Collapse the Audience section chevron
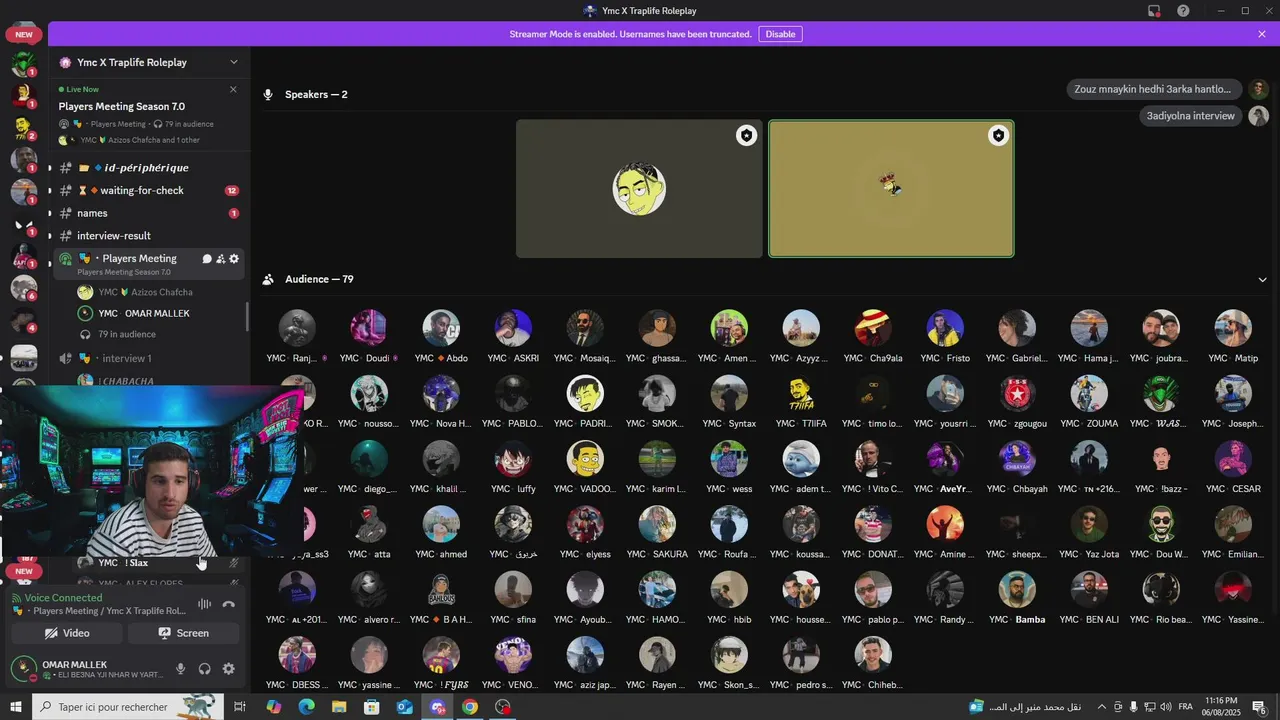This screenshot has height=720, width=1280. coord(1262,280)
